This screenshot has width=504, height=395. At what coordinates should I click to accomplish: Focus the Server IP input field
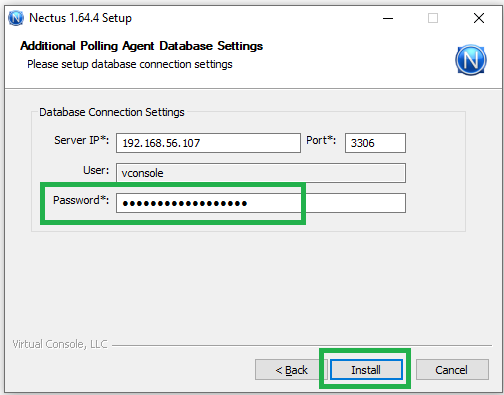(x=208, y=143)
